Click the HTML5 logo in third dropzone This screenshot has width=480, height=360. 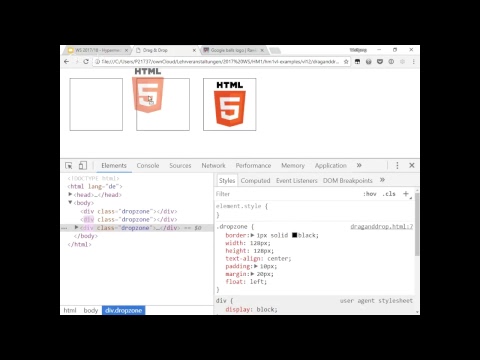tap(230, 104)
